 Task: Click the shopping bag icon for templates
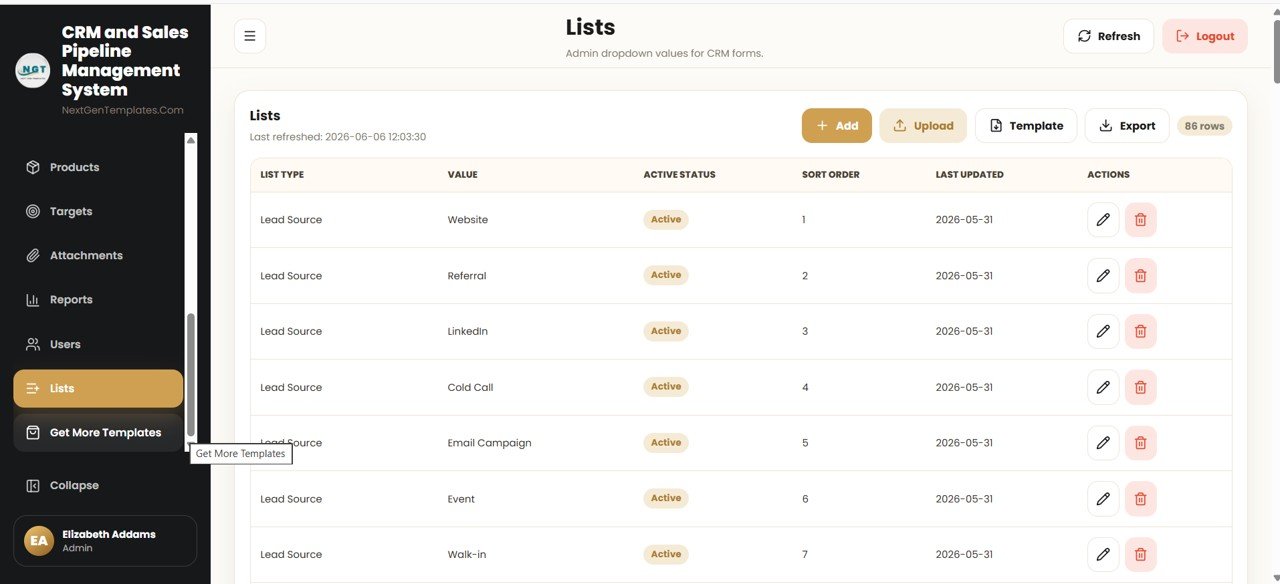pyautogui.click(x=33, y=432)
